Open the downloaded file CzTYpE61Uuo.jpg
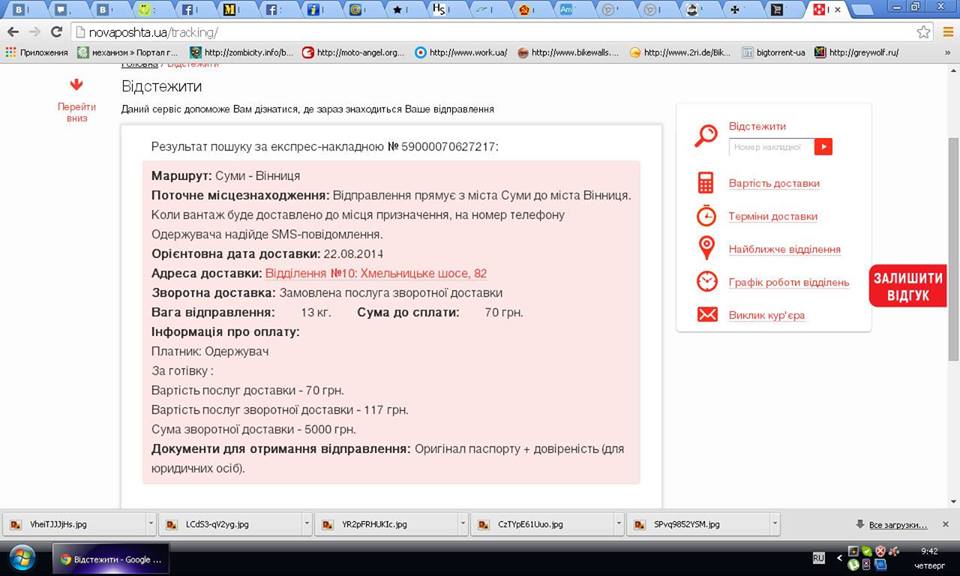This screenshot has height=576, width=960. (x=542, y=525)
